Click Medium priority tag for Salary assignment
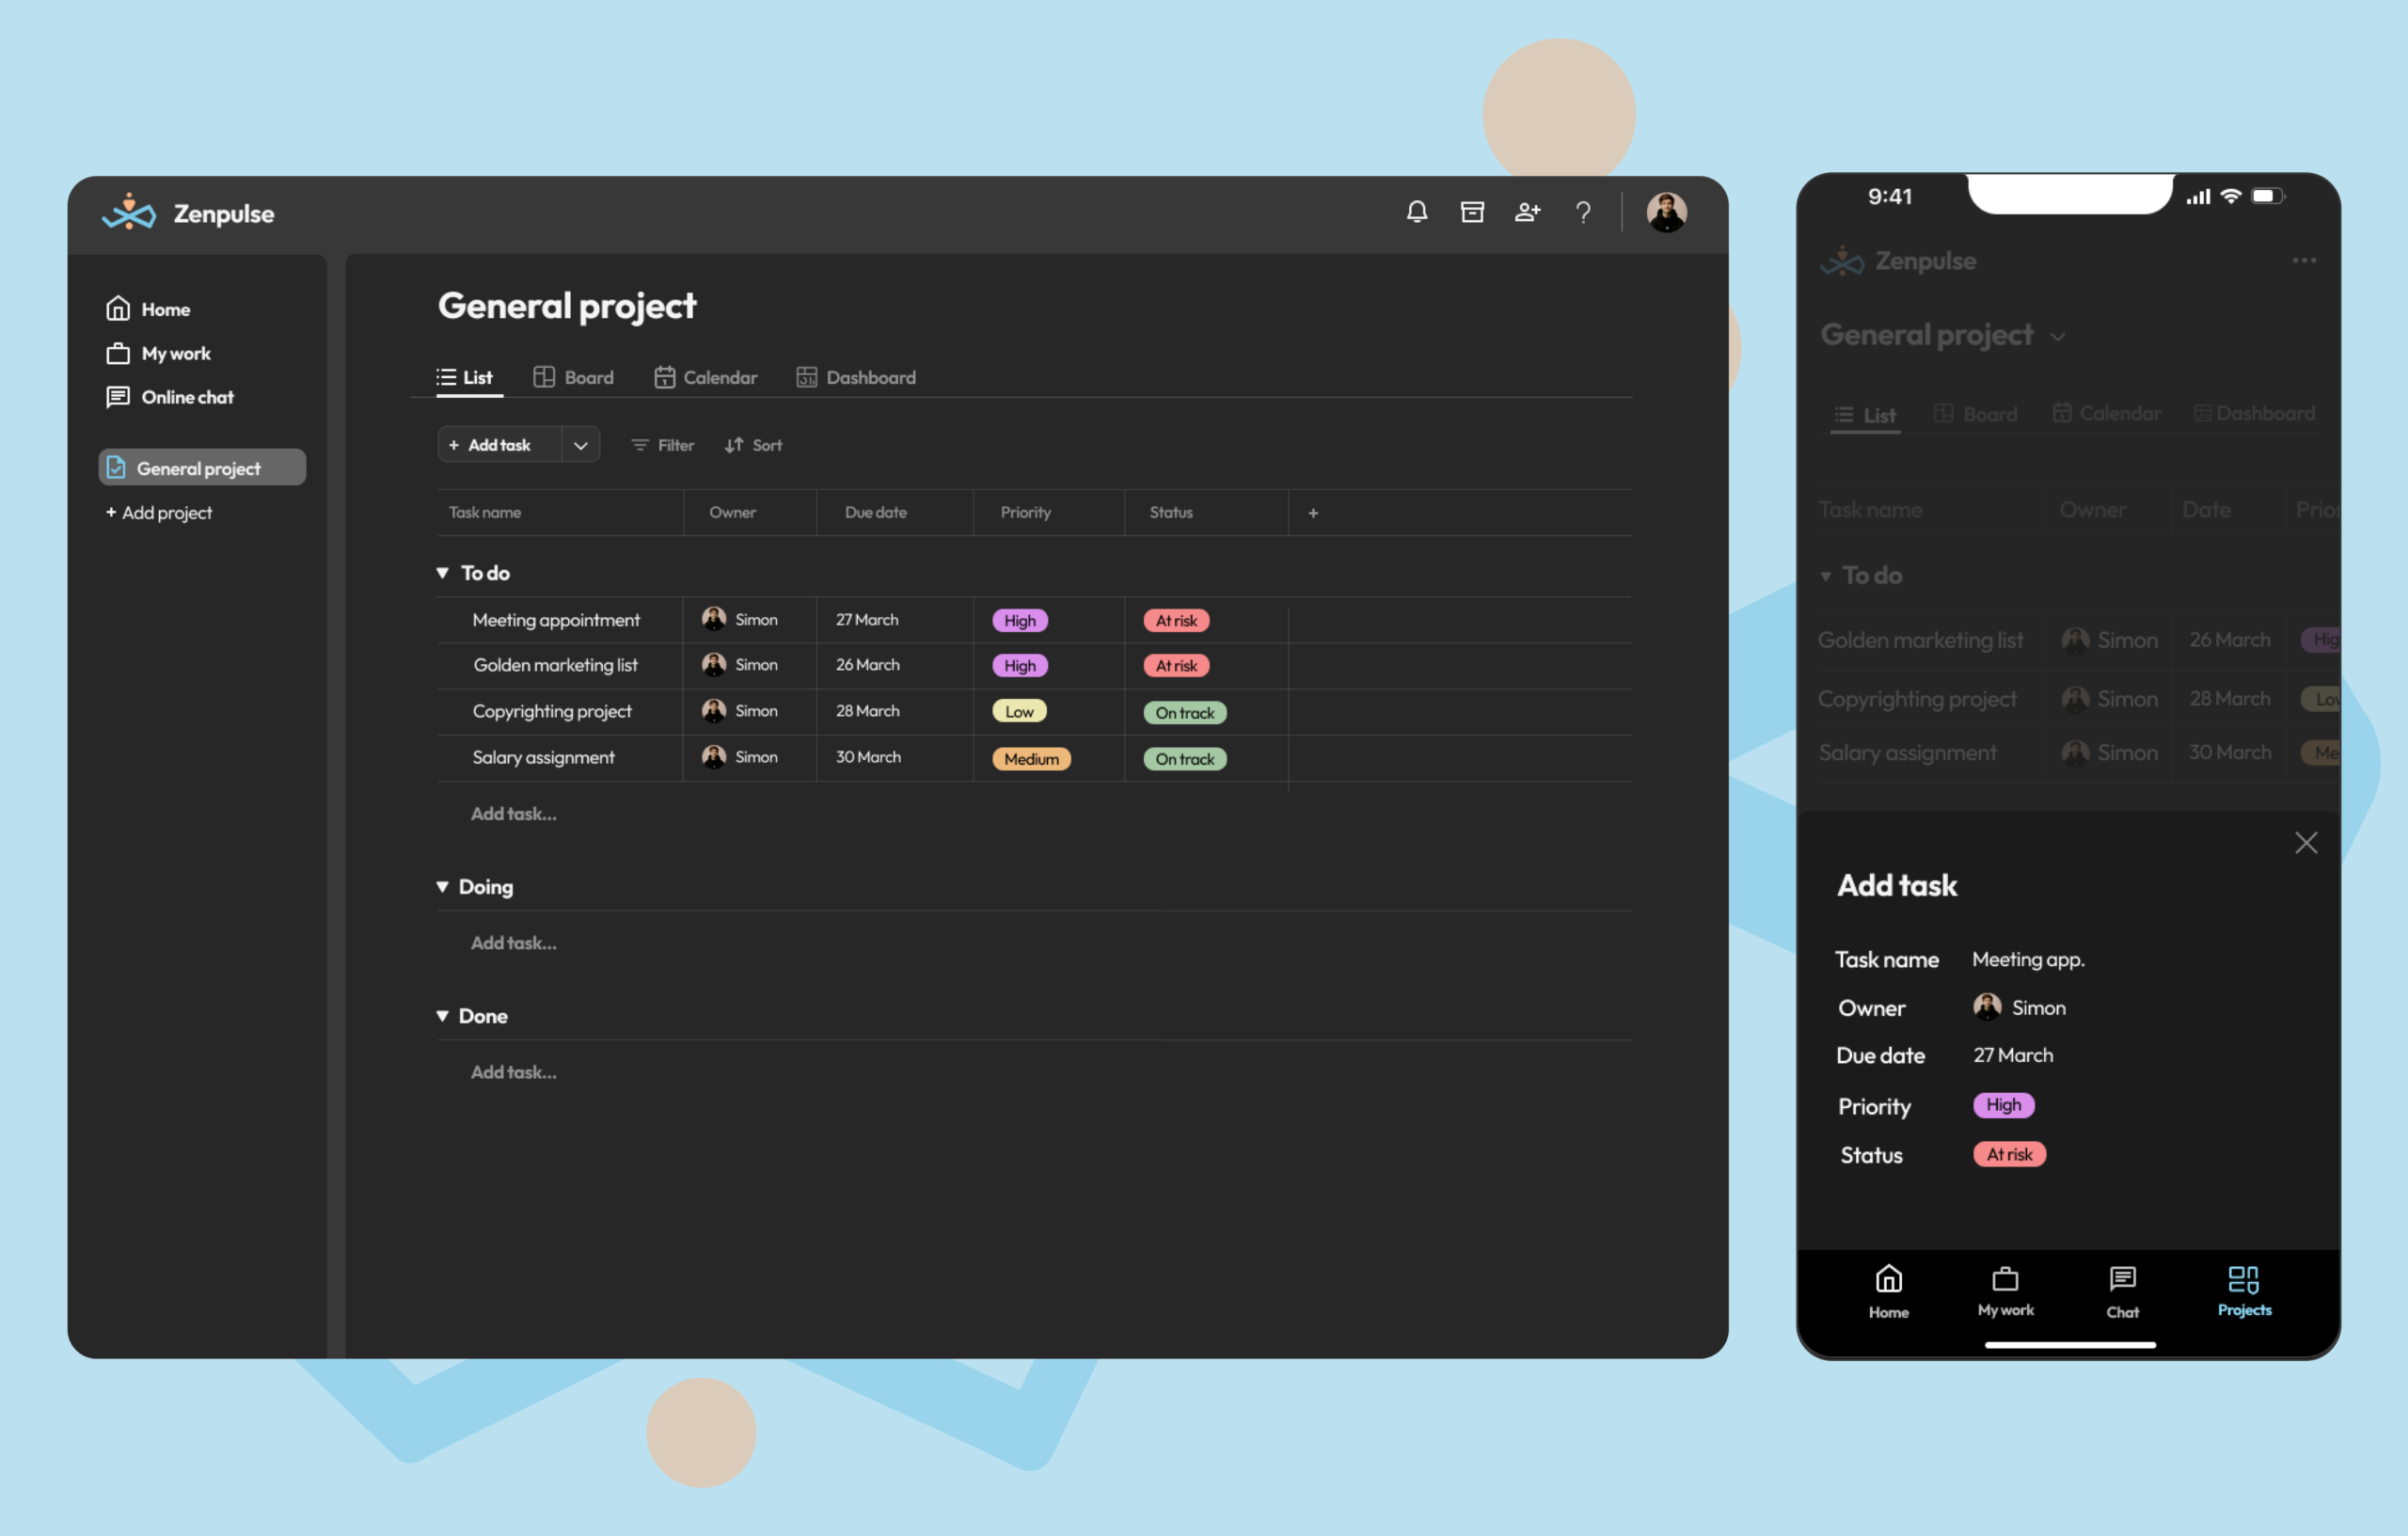Image resolution: width=2408 pixels, height=1536 pixels. point(1031,759)
